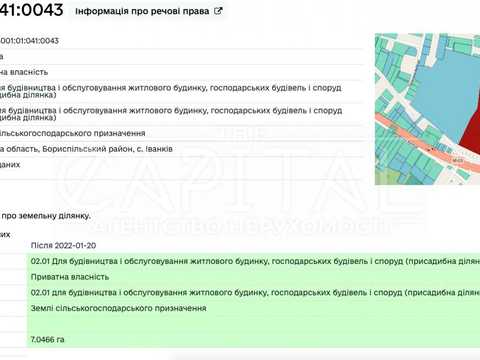Select the Бориспільський район, с. Іванків address text
480x360 pixels.
click(x=108, y=149)
